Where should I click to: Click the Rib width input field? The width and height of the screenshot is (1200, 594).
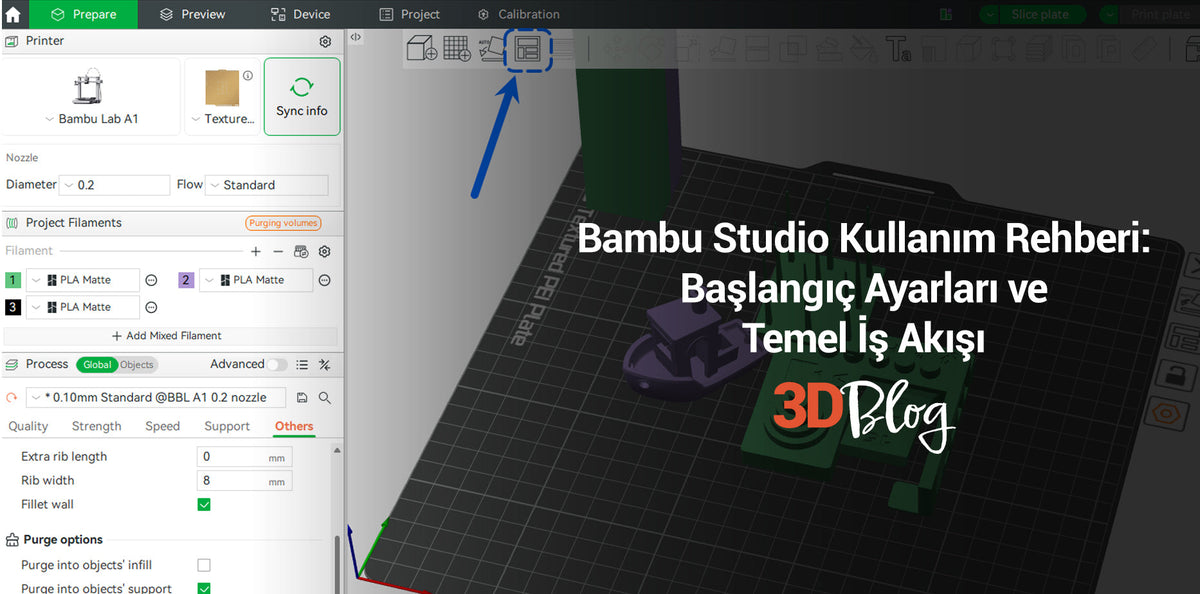[244, 481]
